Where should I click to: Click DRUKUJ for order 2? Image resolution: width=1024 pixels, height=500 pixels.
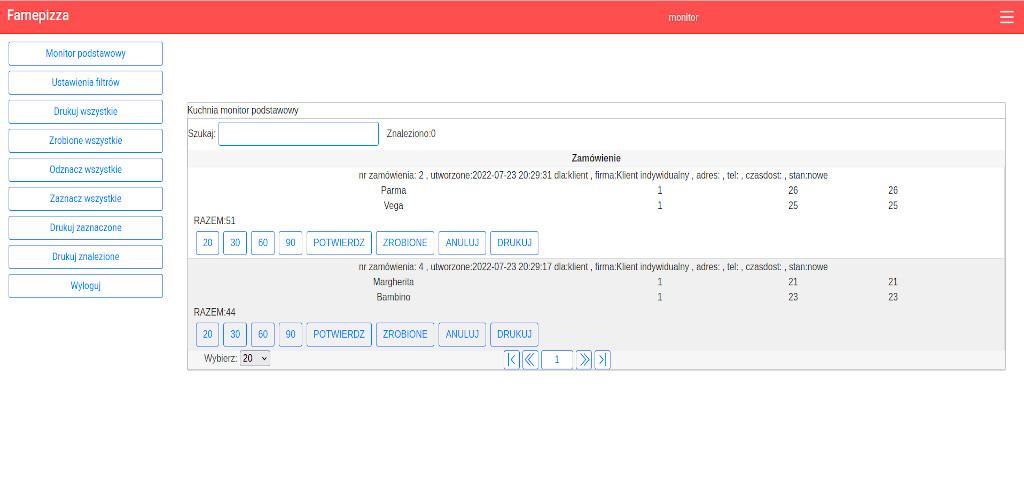point(515,243)
